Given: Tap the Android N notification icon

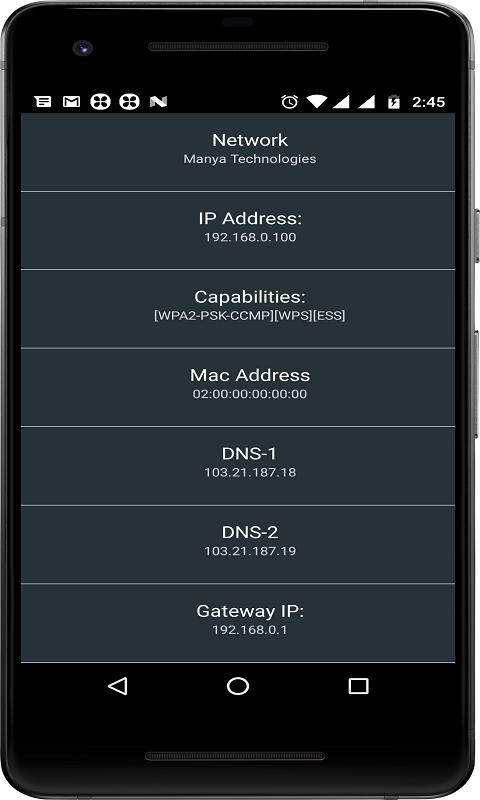Looking at the screenshot, I should tap(159, 102).
